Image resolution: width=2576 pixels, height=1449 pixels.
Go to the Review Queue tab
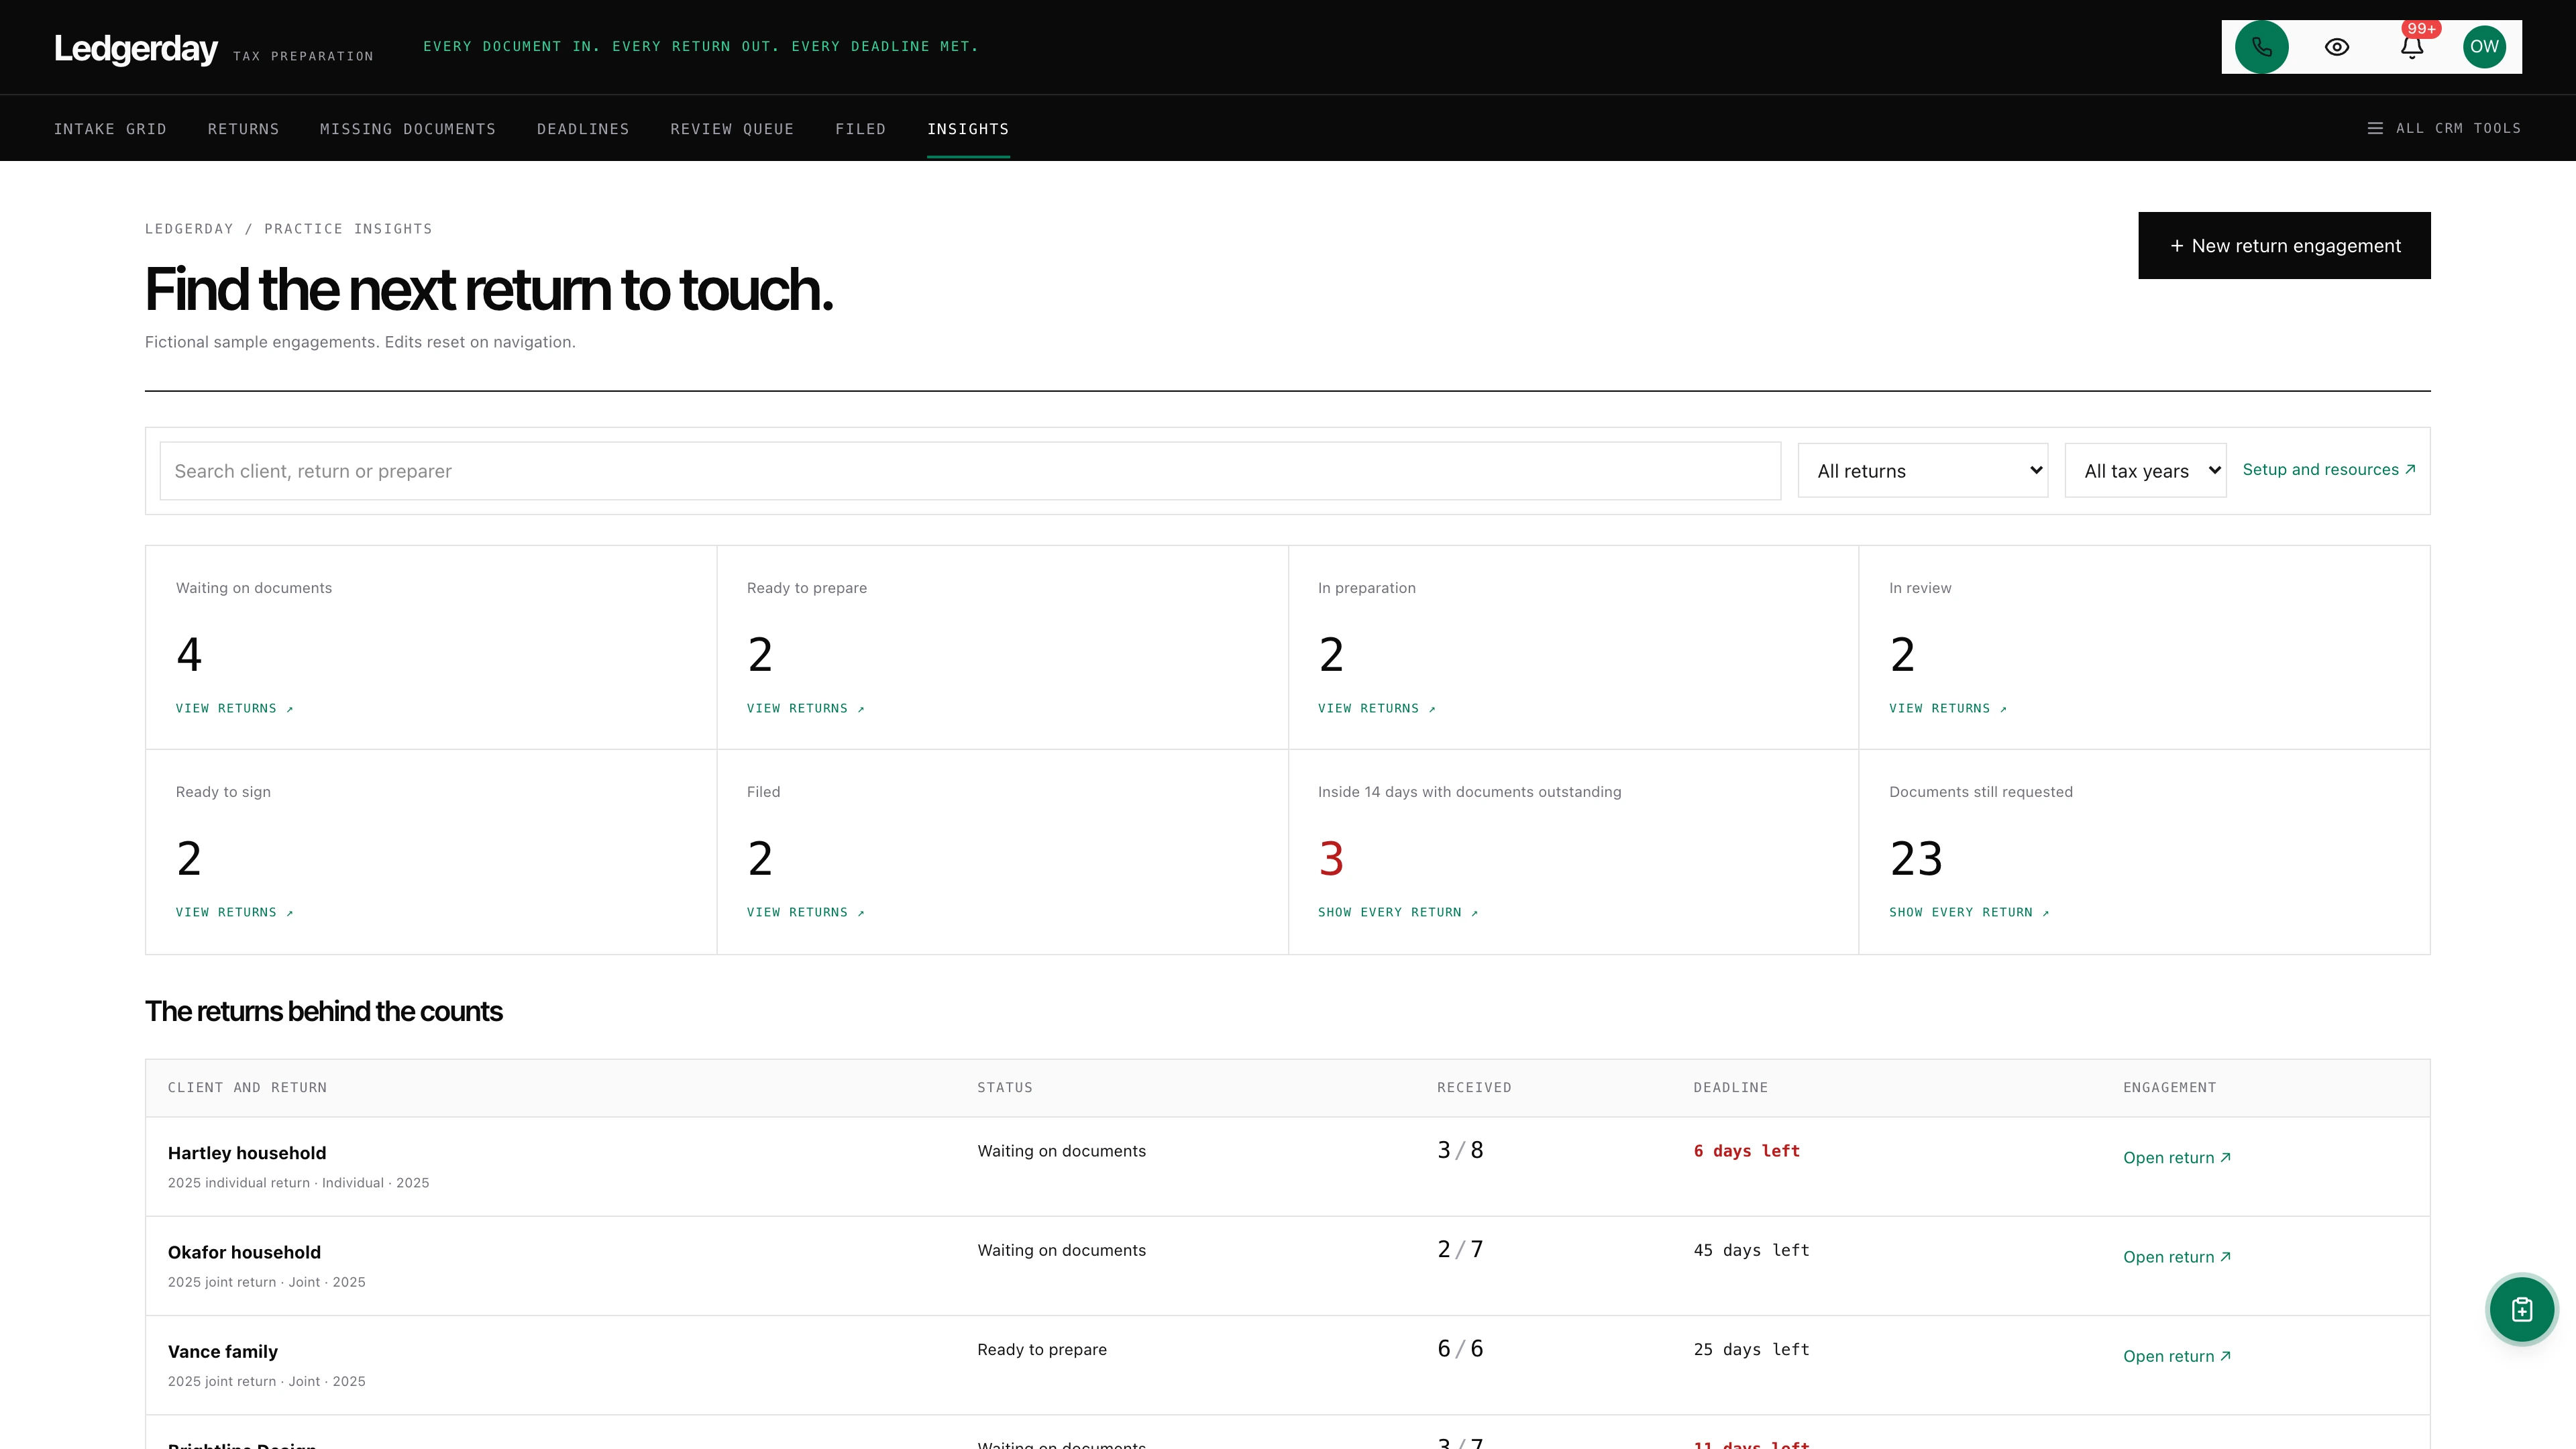point(732,129)
